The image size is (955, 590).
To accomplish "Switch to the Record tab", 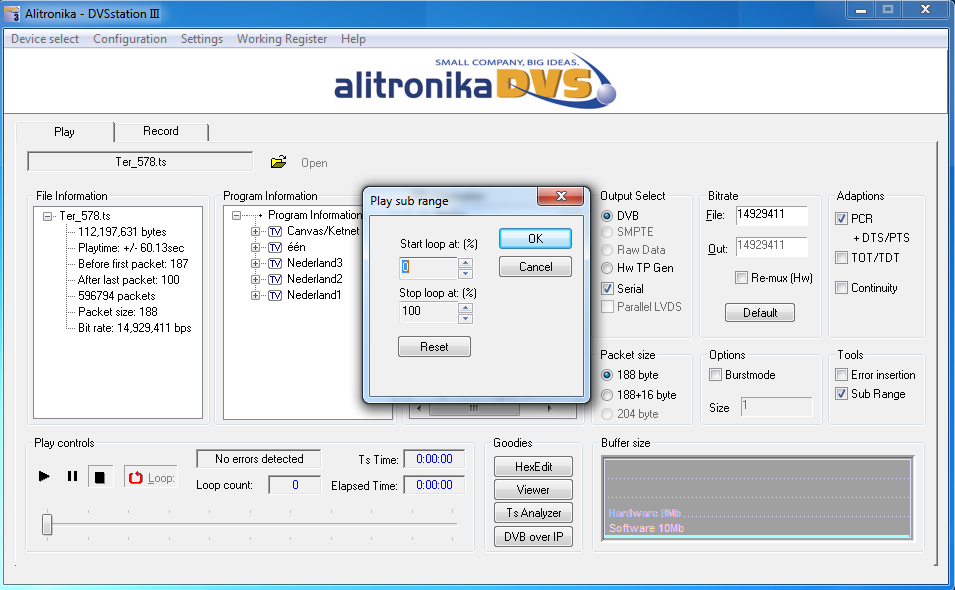I will click(x=160, y=131).
